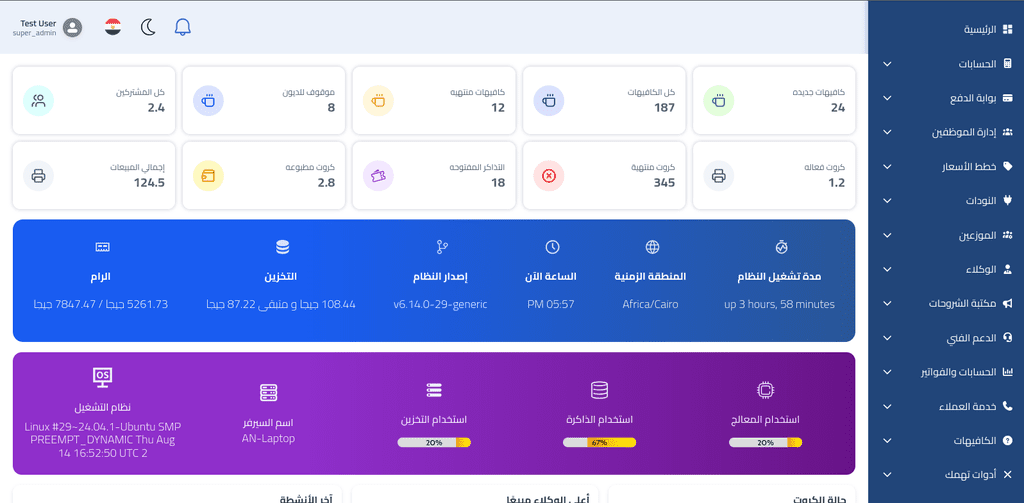Viewport: 1024px width, 503px height.
Task: Expand the بوابة الدفع sidebar menu
Action: (946, 98)
